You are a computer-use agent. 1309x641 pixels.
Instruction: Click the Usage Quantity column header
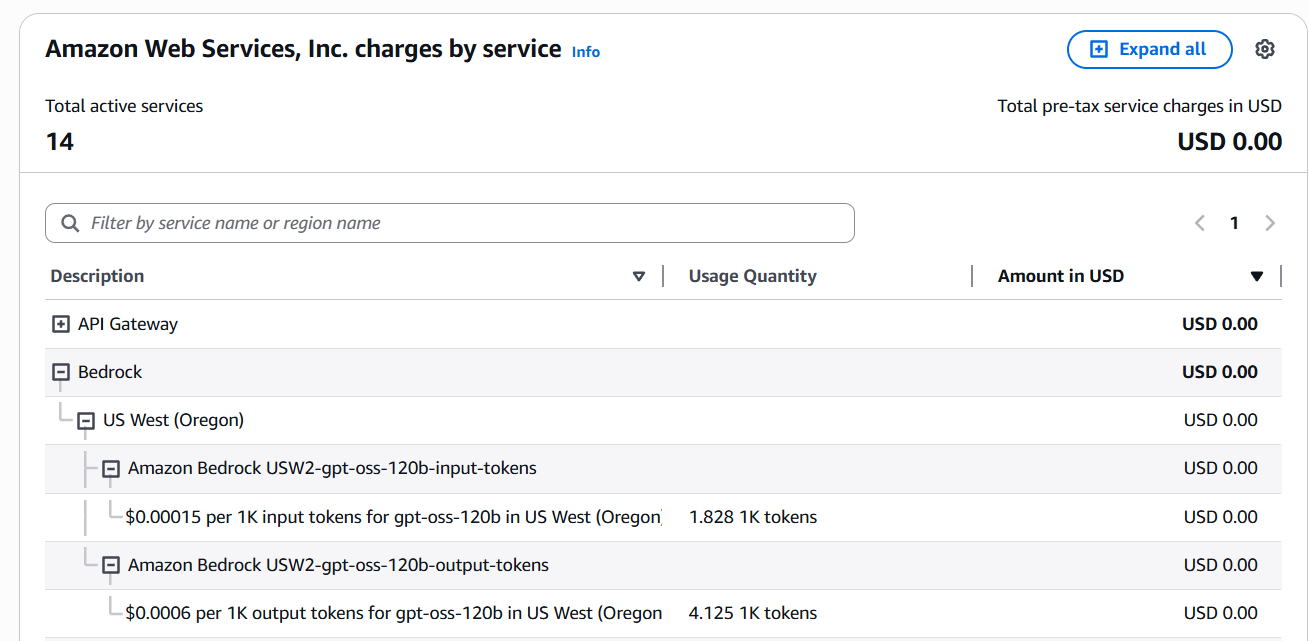tap(752, 276)
